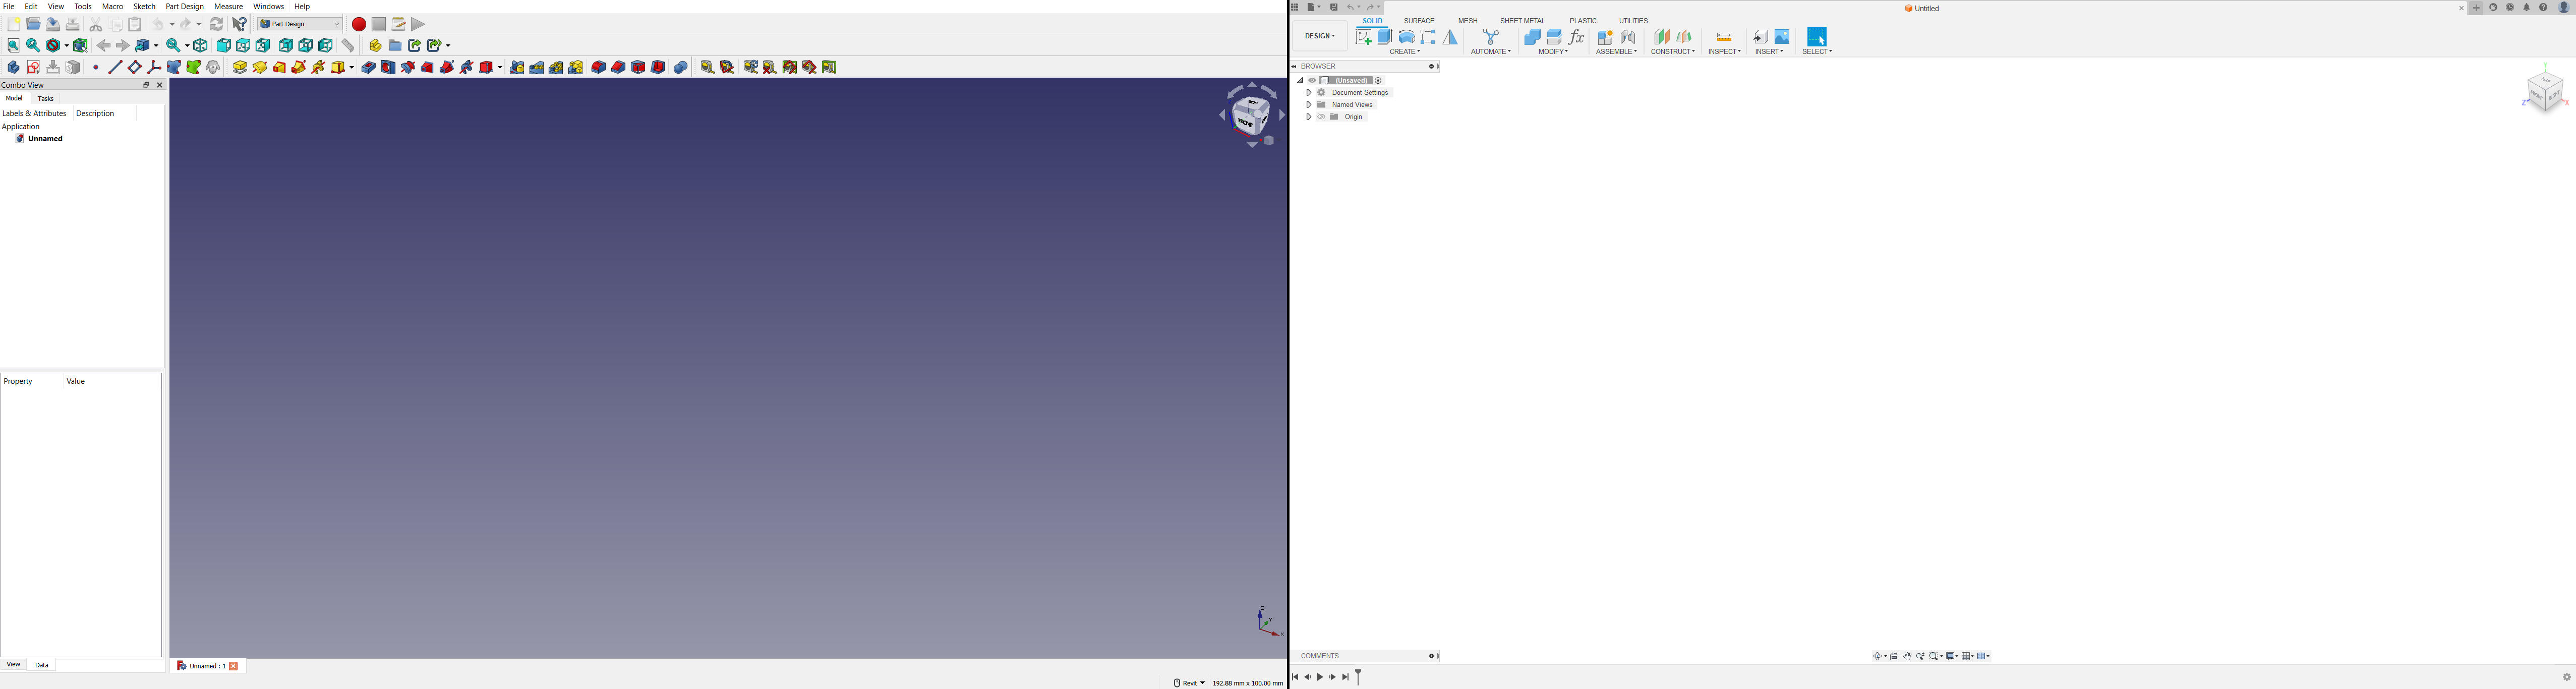The height and width of the screenshot is (689, 2576).
Task: Click the Execute macro play triangle
Action: pyautogui.click(x=418, y=24)
